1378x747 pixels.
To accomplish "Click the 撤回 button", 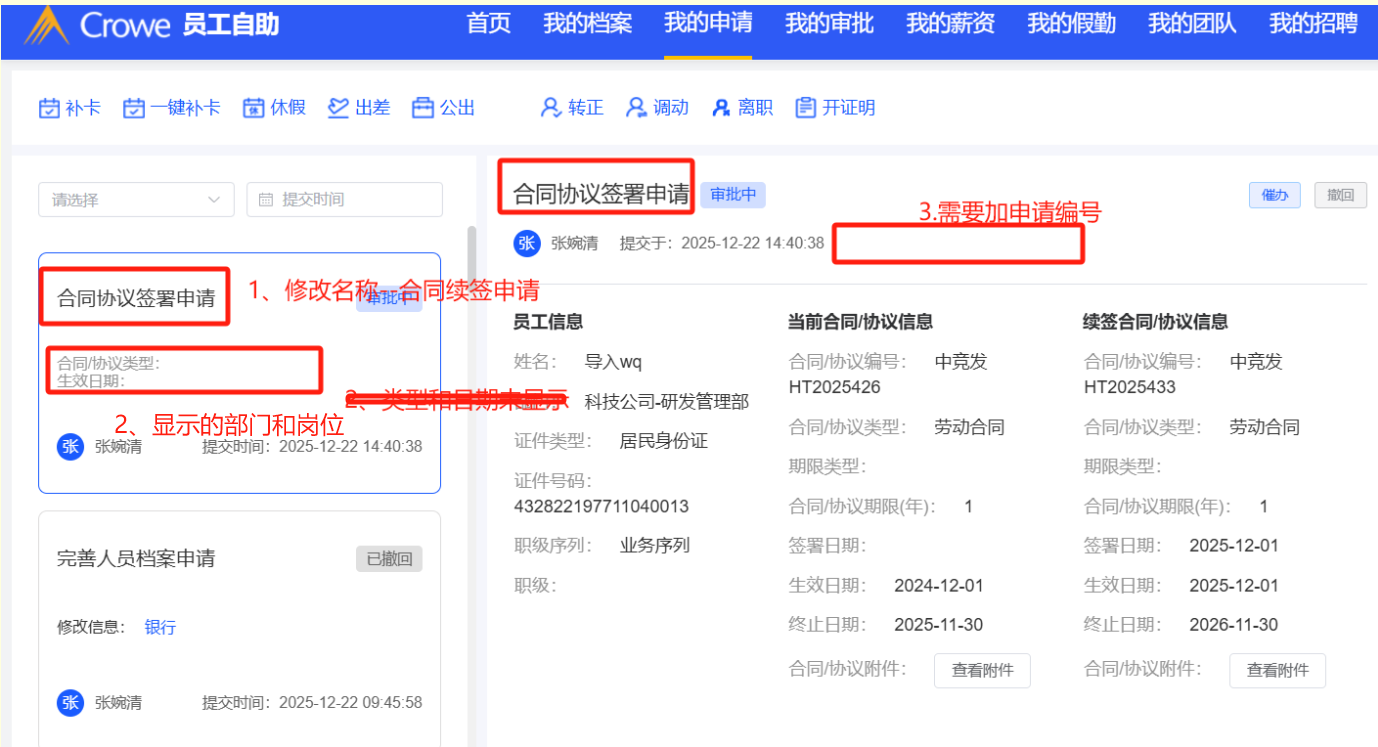I will tap(1341, 196).
